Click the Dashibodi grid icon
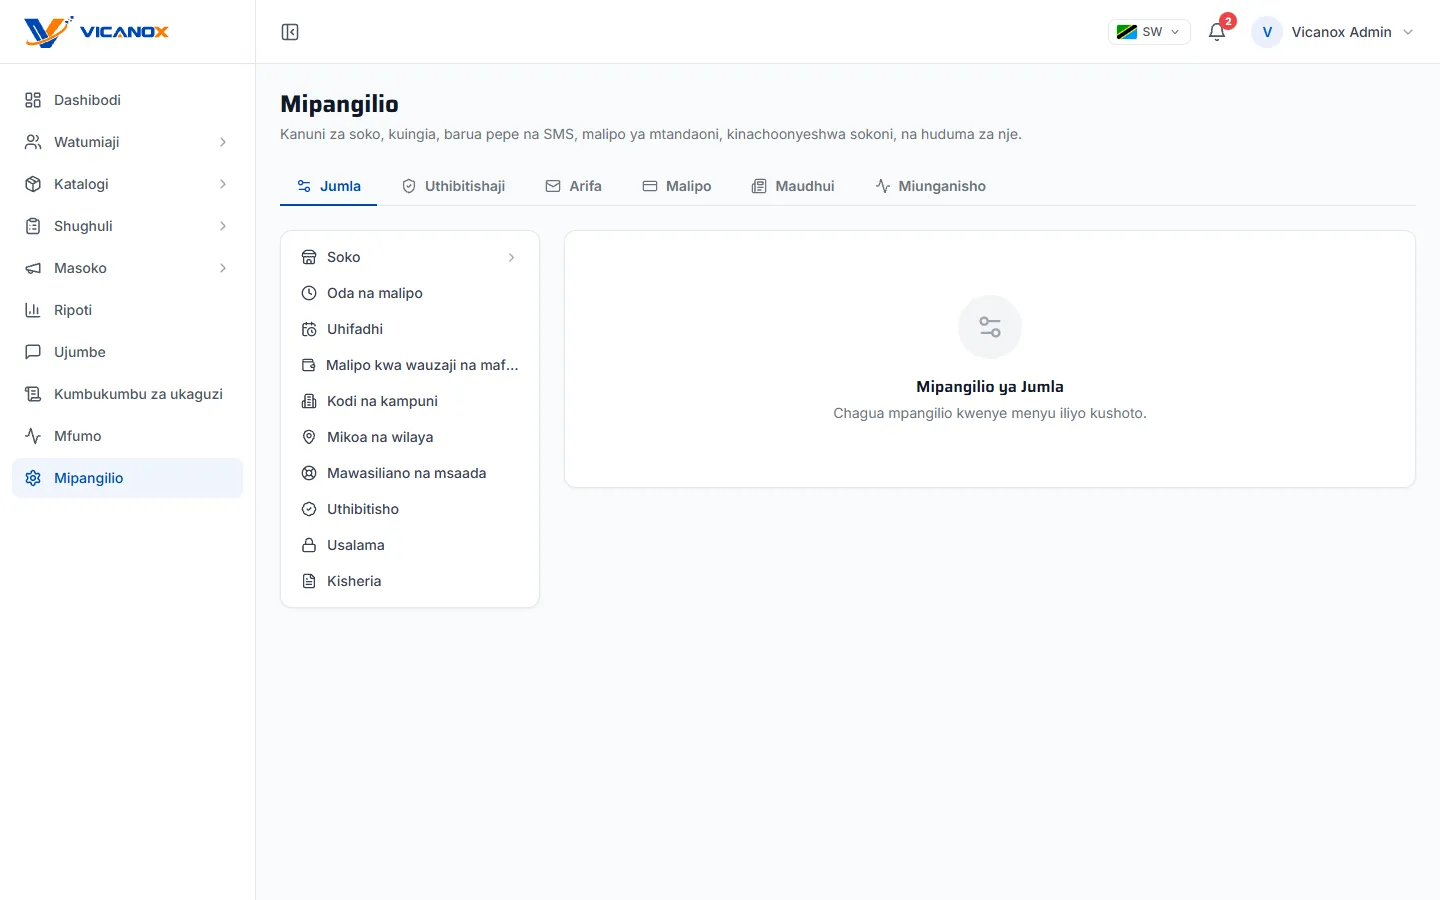 (33, 100)
